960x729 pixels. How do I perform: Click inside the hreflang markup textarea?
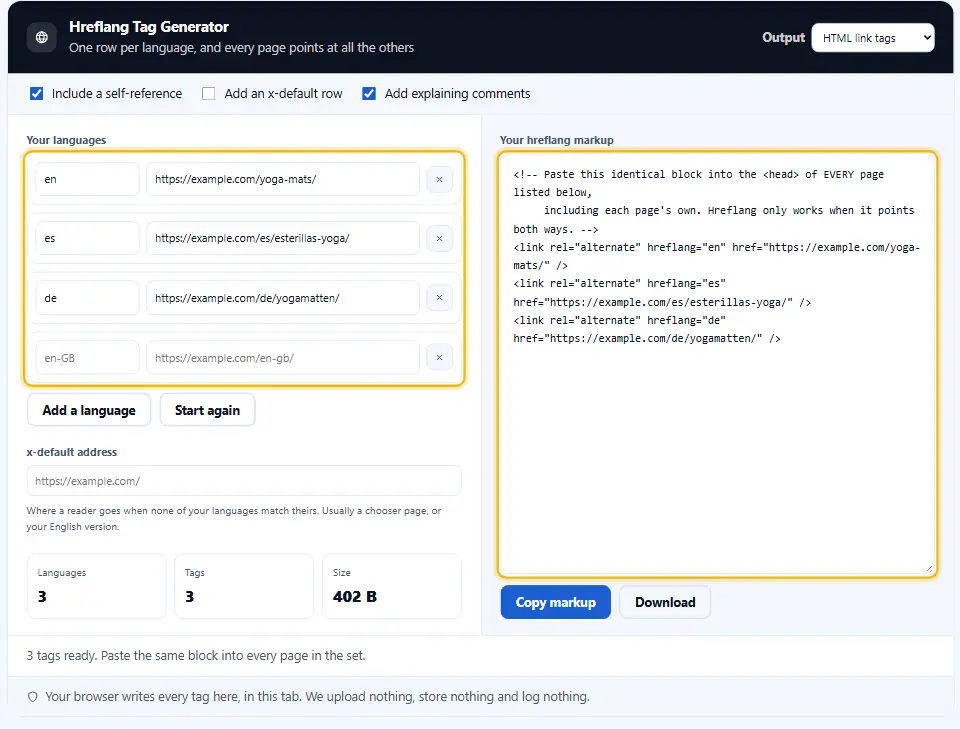[x=717, y=364]
